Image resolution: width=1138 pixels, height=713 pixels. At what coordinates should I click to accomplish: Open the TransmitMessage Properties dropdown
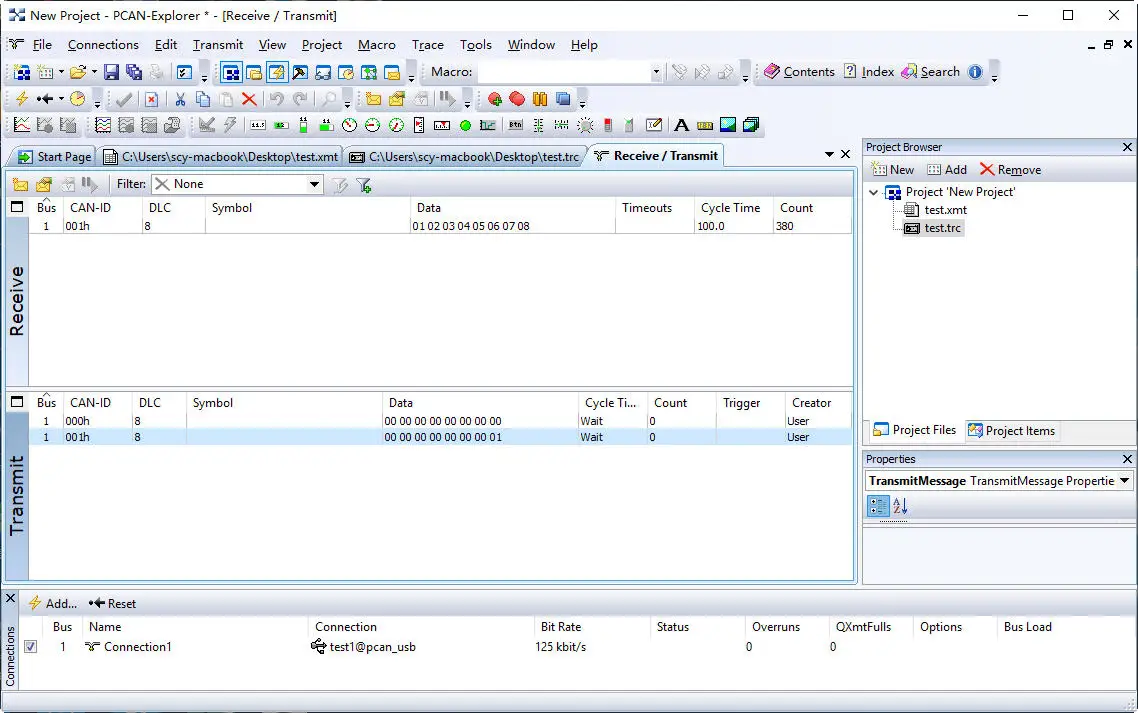pos(1124,481)
